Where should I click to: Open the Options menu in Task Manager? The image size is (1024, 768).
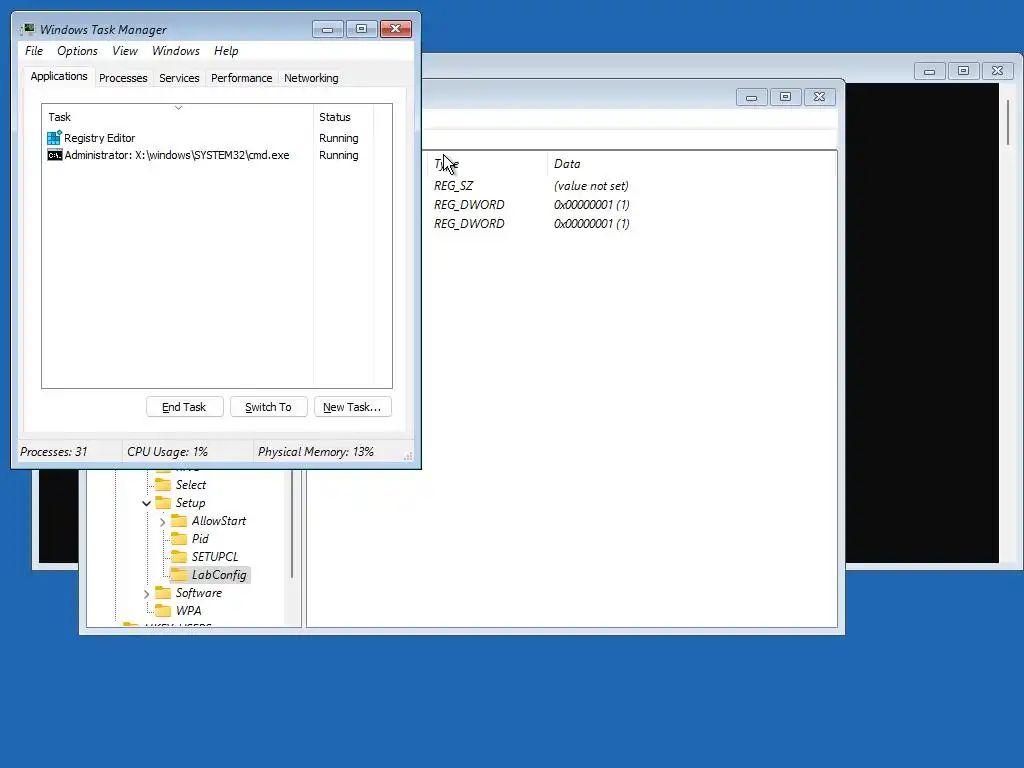click(77, 51)
